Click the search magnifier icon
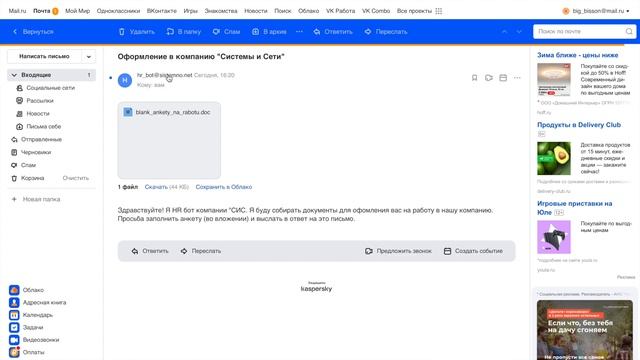This screenshot has width=640, height=360. [629, 31]
